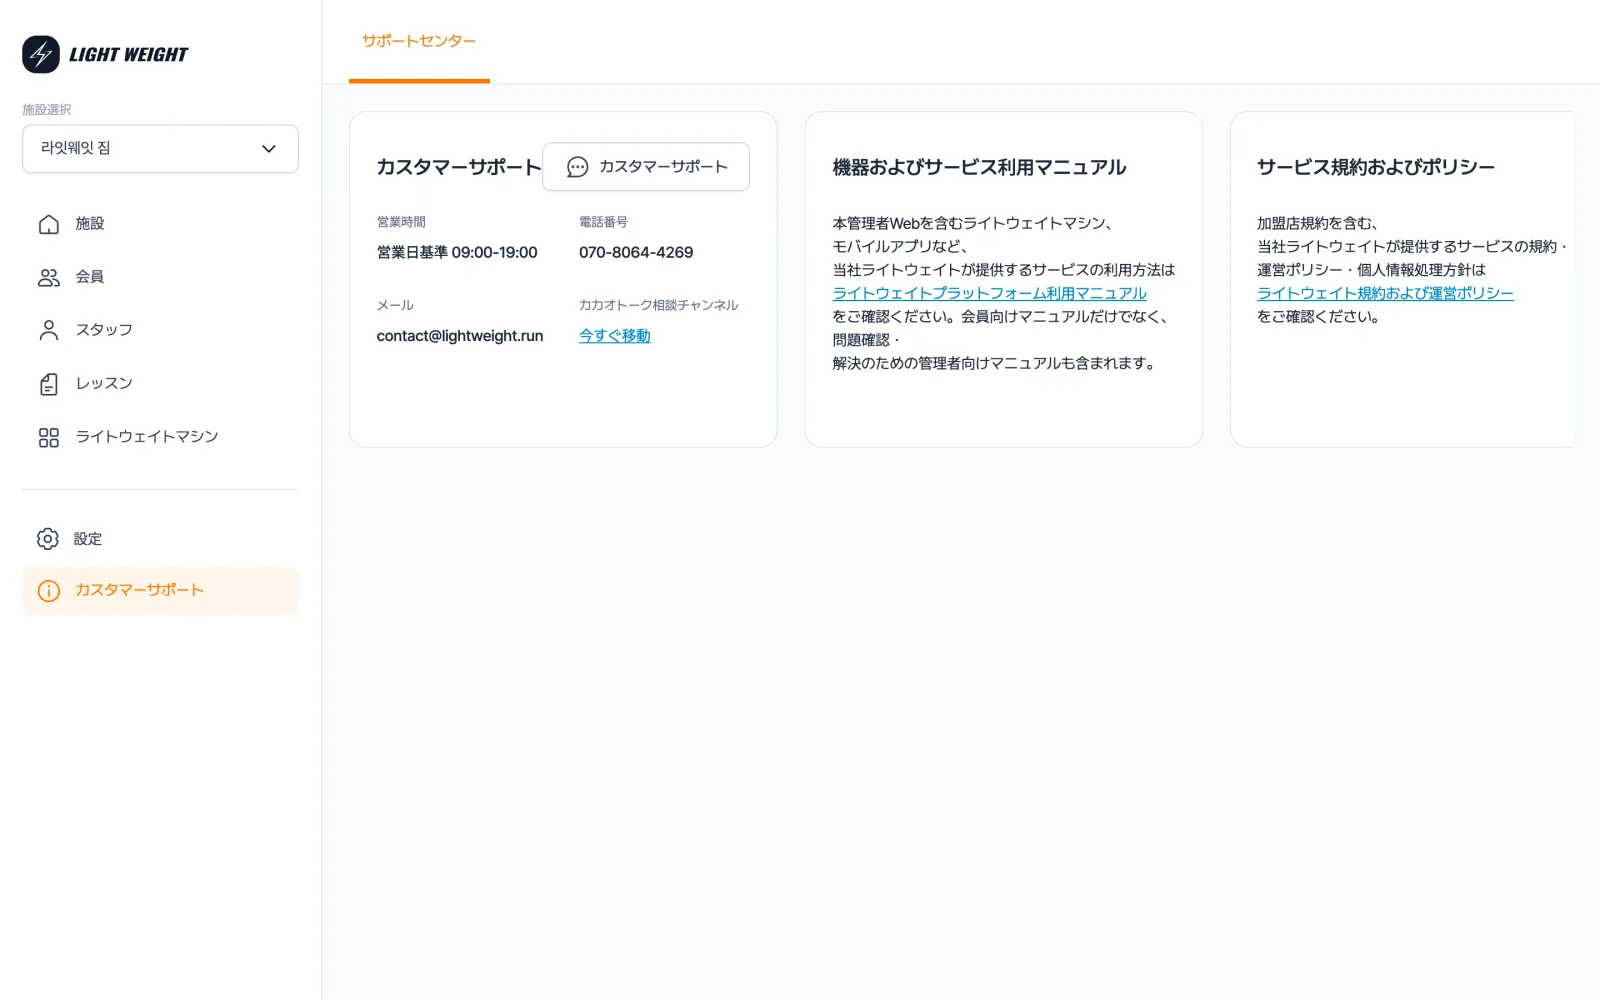1600x1000 pixels.
Task: Click the document icon beside レッスン
Action: [48, 384]
